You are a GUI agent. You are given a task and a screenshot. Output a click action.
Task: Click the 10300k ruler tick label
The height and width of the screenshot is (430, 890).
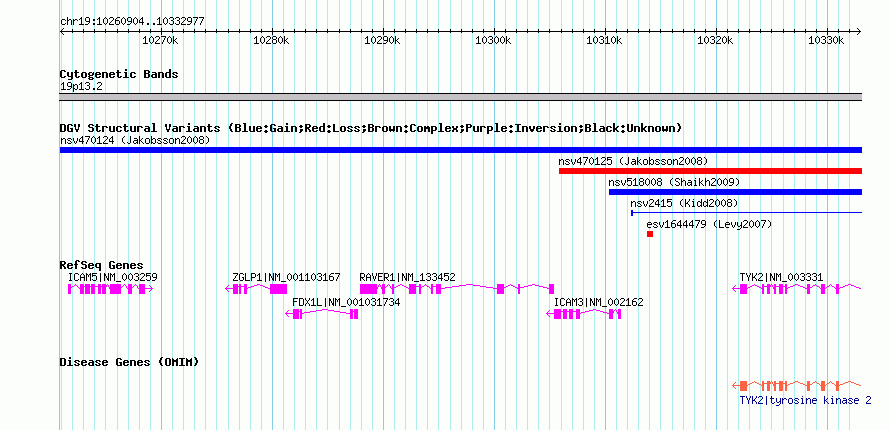click(494, 40)
